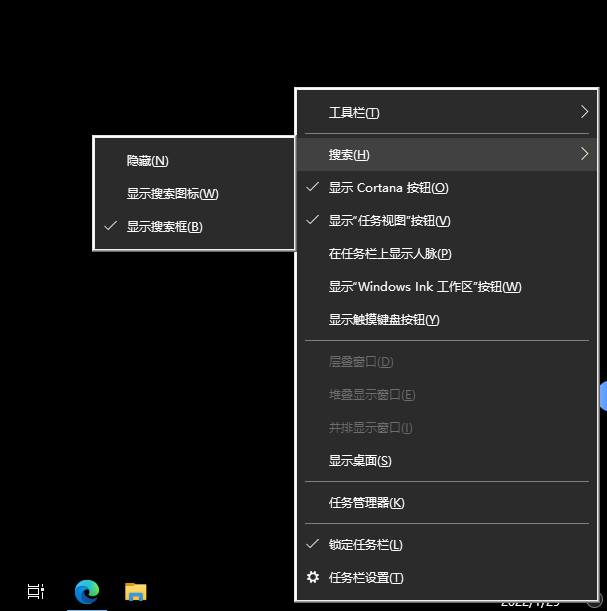The image size is (607, 611).
Task: Open 任务栏设置(T) from the context menu
Action: pyautogui.click(x=446, y=577)
